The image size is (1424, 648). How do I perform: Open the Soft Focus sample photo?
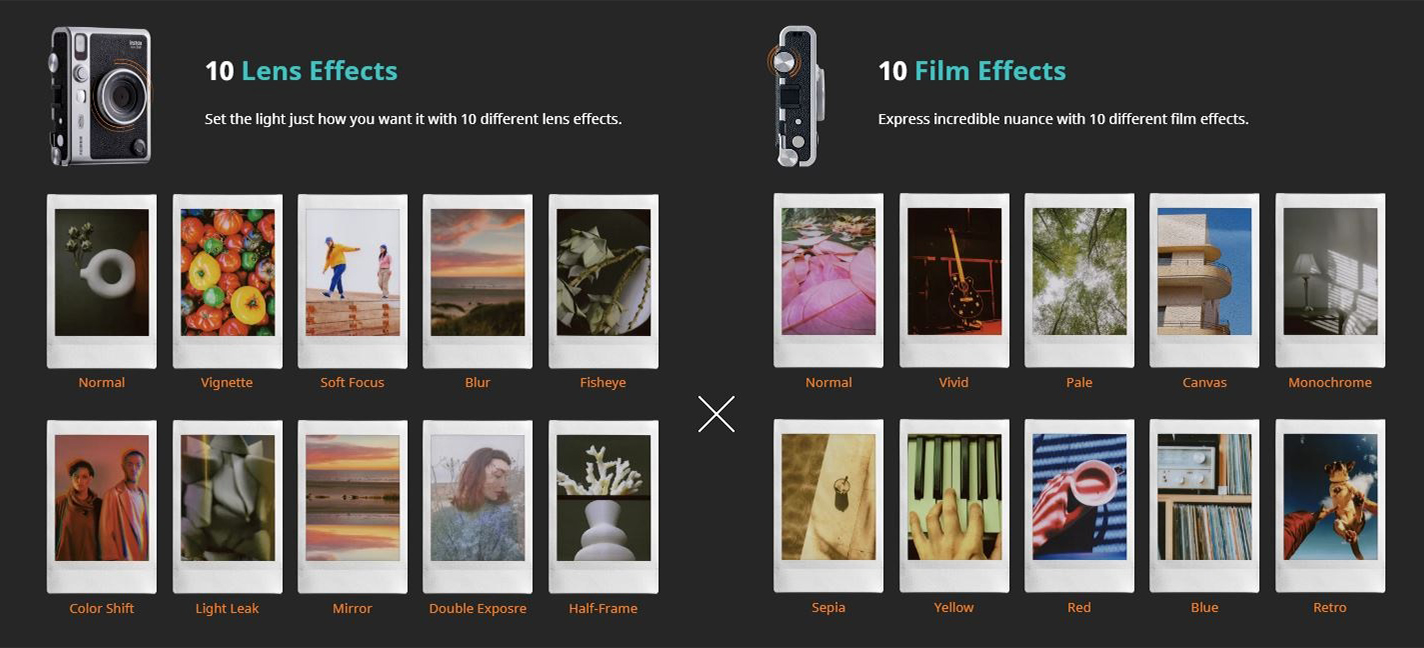352,281
